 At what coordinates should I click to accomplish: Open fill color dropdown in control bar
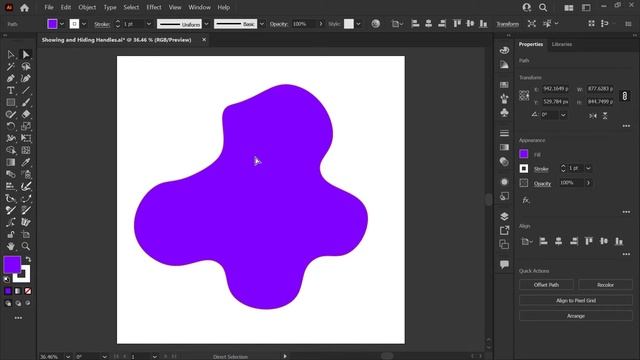tap(62, 24)
